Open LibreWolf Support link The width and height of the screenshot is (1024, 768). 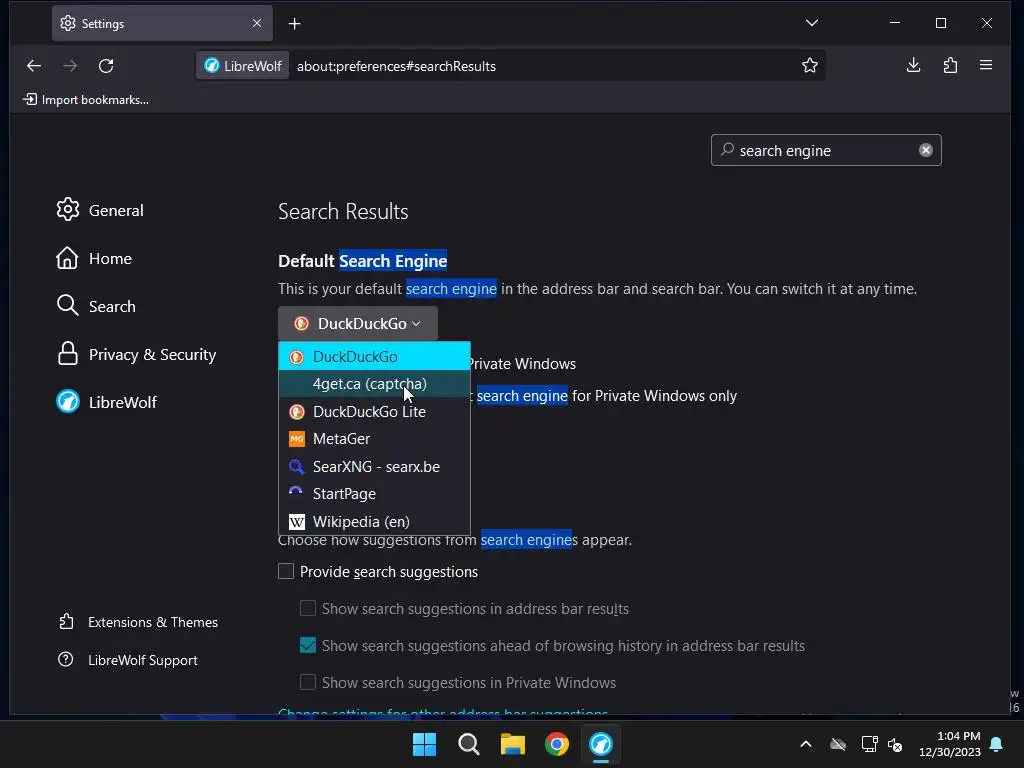click(127, 660)
